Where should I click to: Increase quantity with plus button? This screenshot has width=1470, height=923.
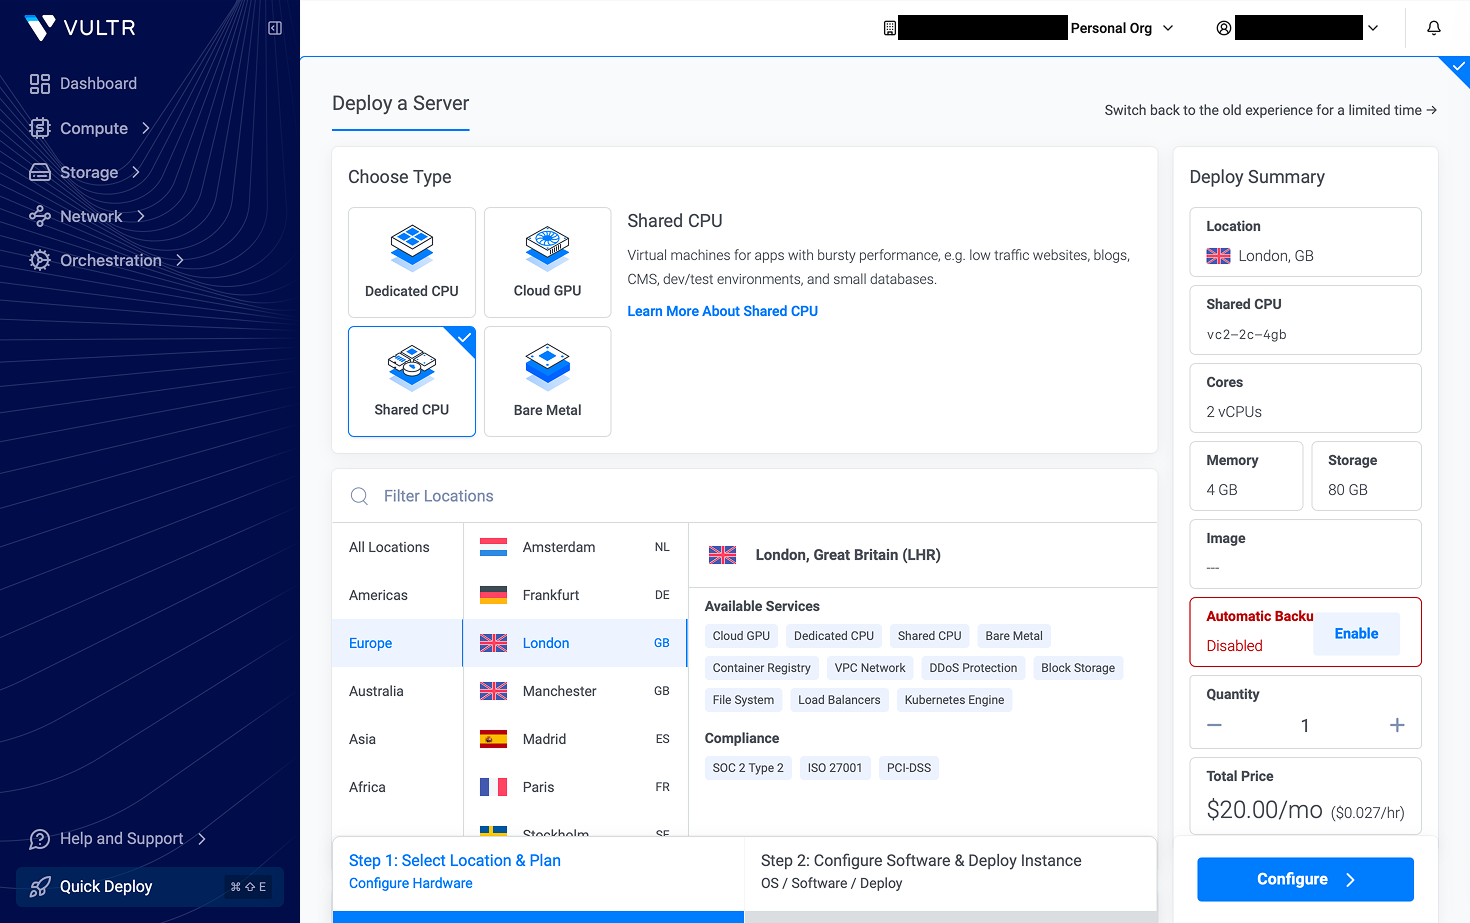tap(1397, 725)
